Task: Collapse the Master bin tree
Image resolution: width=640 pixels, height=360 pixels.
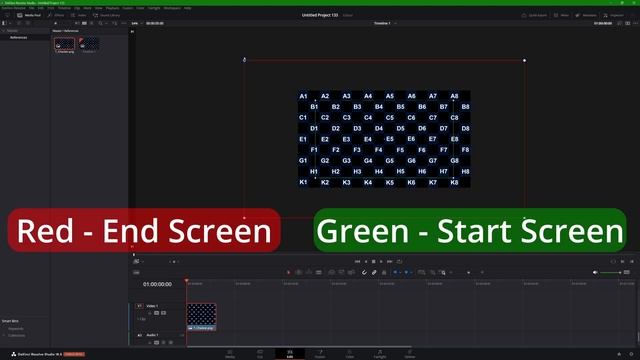Action: point(3,31)
